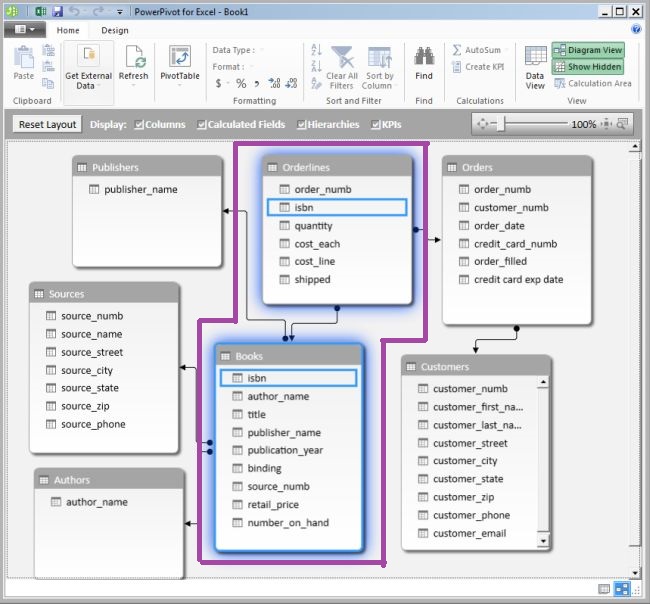Apply percent format
The height and width of the screenshot is (604, 650).
tap(241, 83)
